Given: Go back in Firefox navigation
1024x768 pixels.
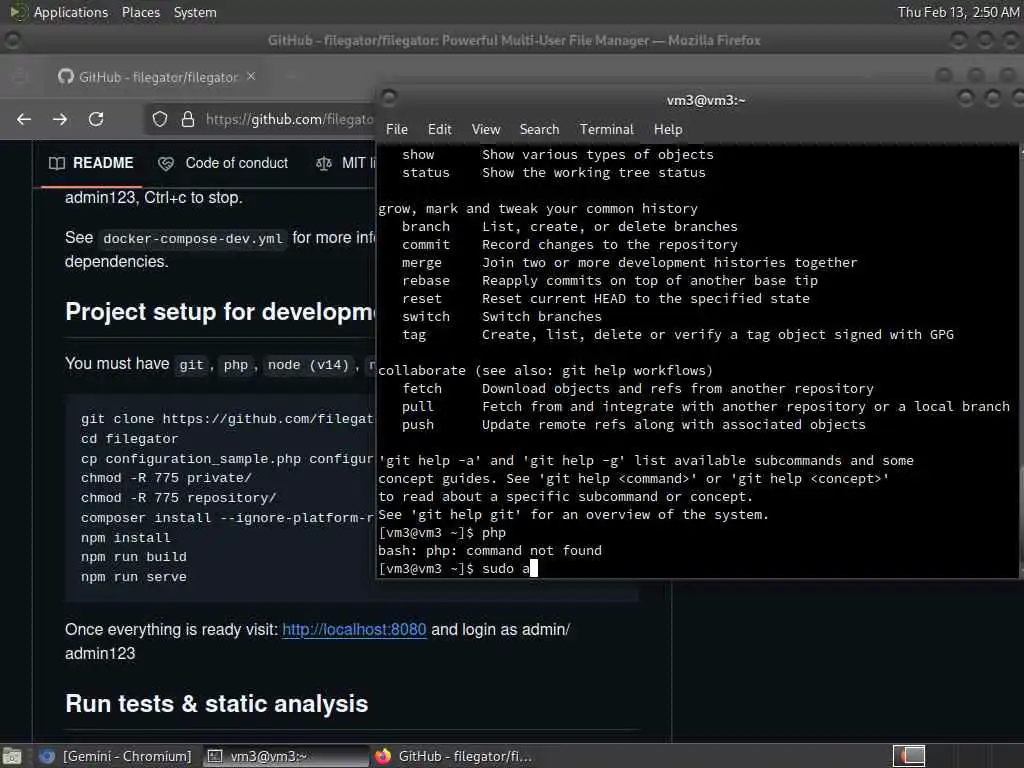Looking at the screenshot, I should click(x=24, y=119).
